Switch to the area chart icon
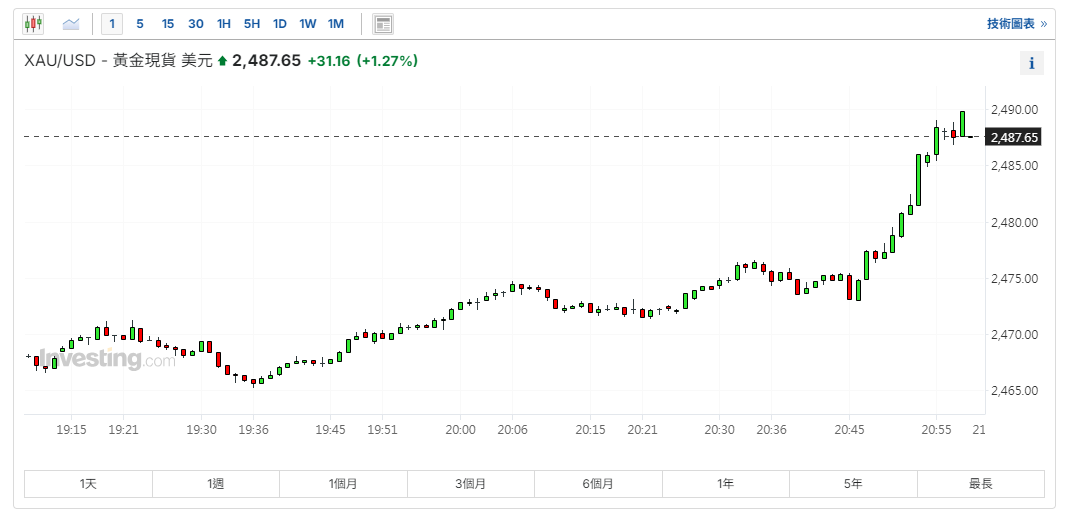The image size is (1071, 520). 71,24
